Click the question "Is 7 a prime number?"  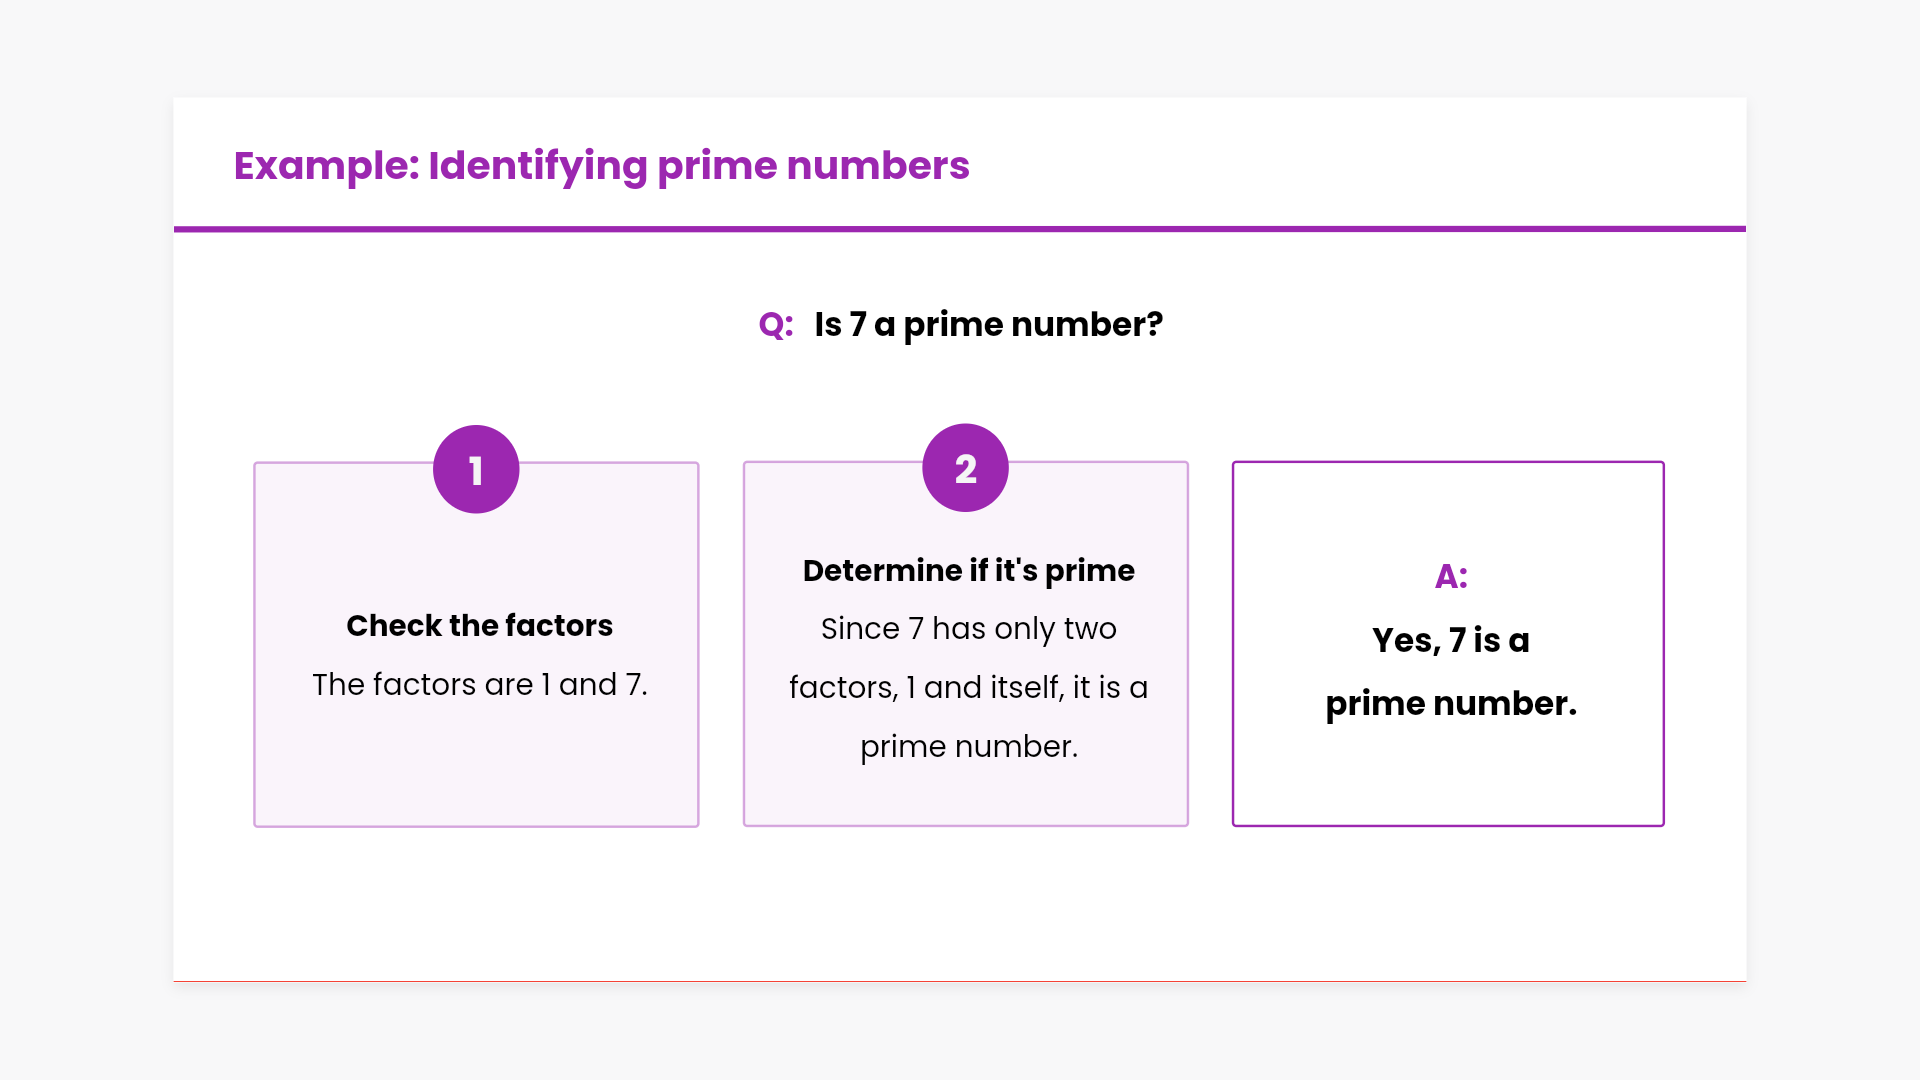click(x=988, y=325)
